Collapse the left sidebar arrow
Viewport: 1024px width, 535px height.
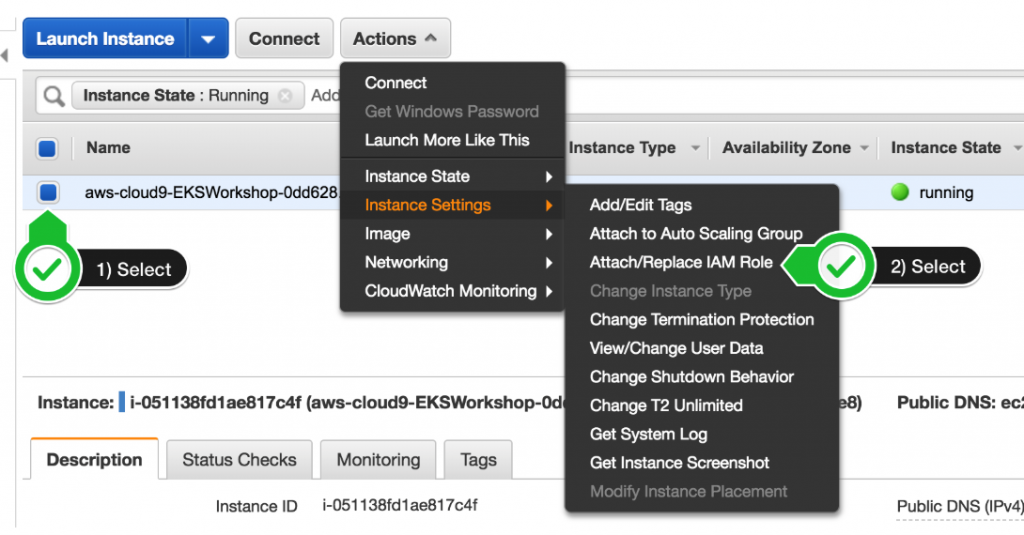[x=5, y=56]
